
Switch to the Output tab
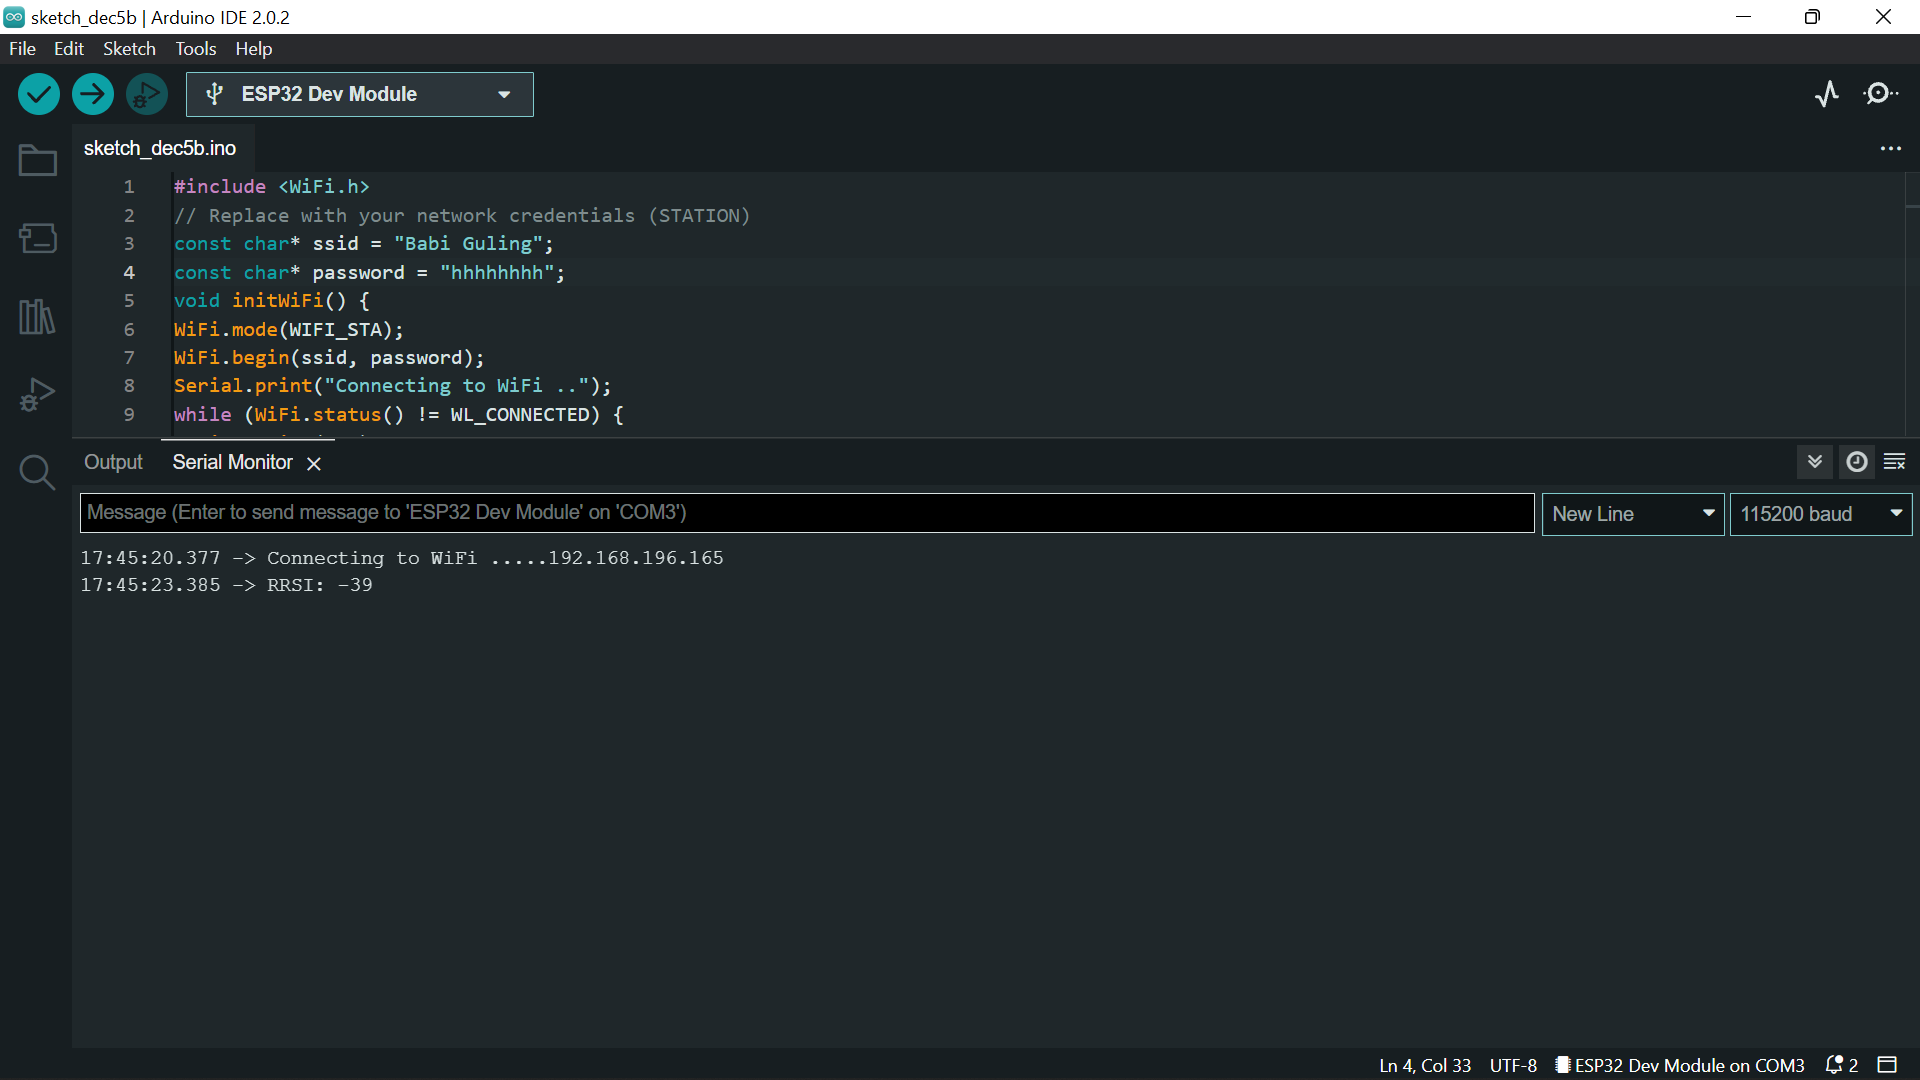click(113, 462)
